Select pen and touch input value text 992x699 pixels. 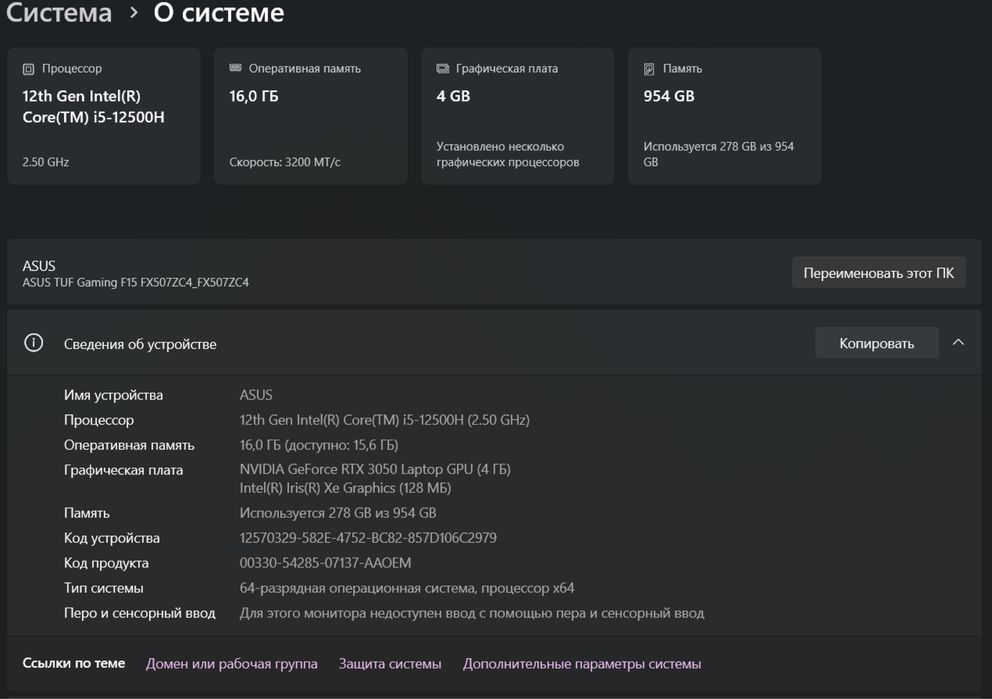pos(472,613)
